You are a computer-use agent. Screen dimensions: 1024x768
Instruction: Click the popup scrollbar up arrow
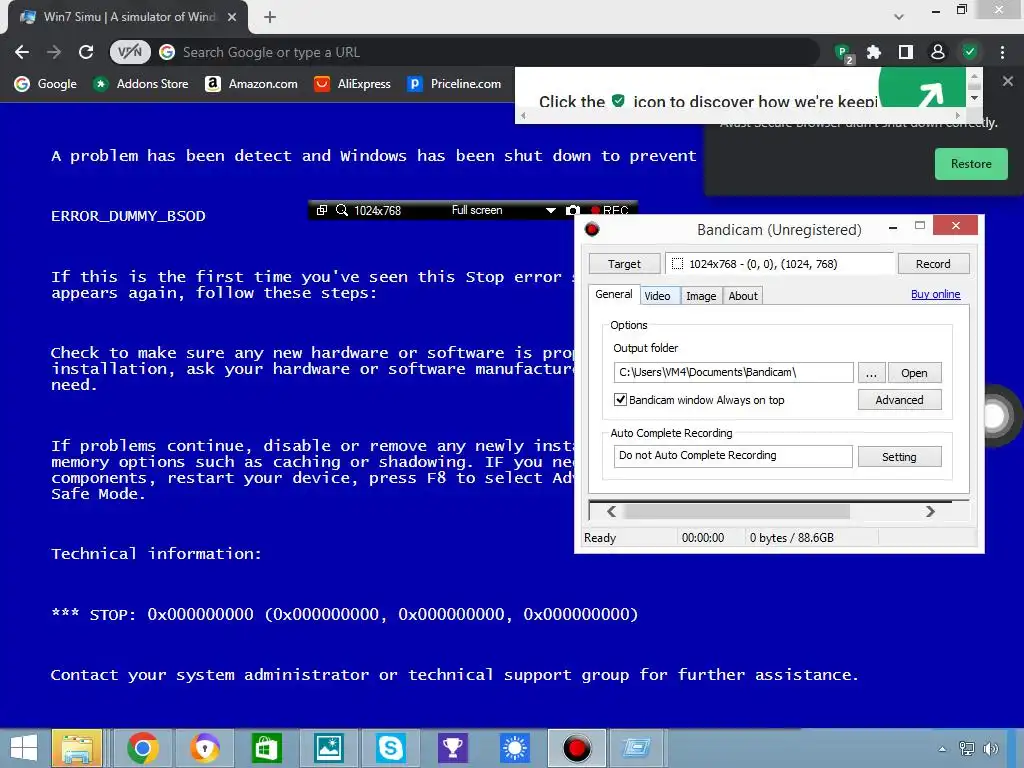(974, 76)
